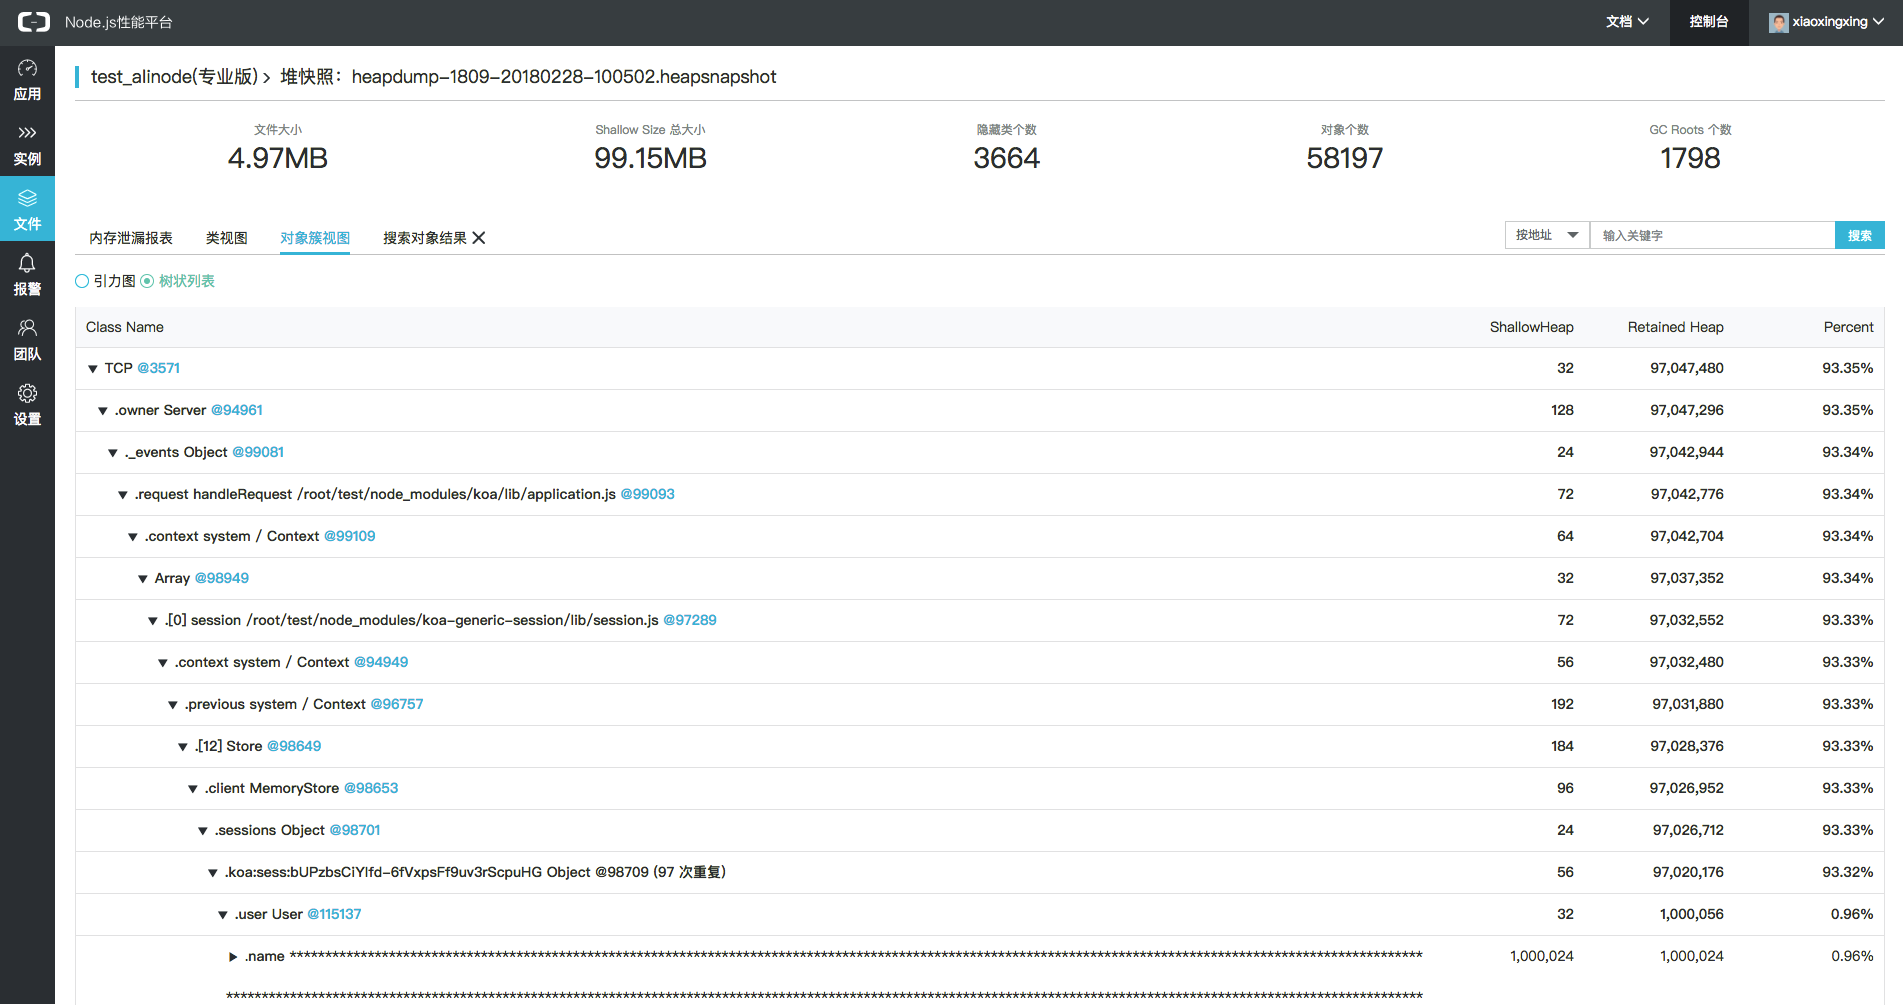Collapse the TCP @3571 tree node

click(x=93, y=369)
